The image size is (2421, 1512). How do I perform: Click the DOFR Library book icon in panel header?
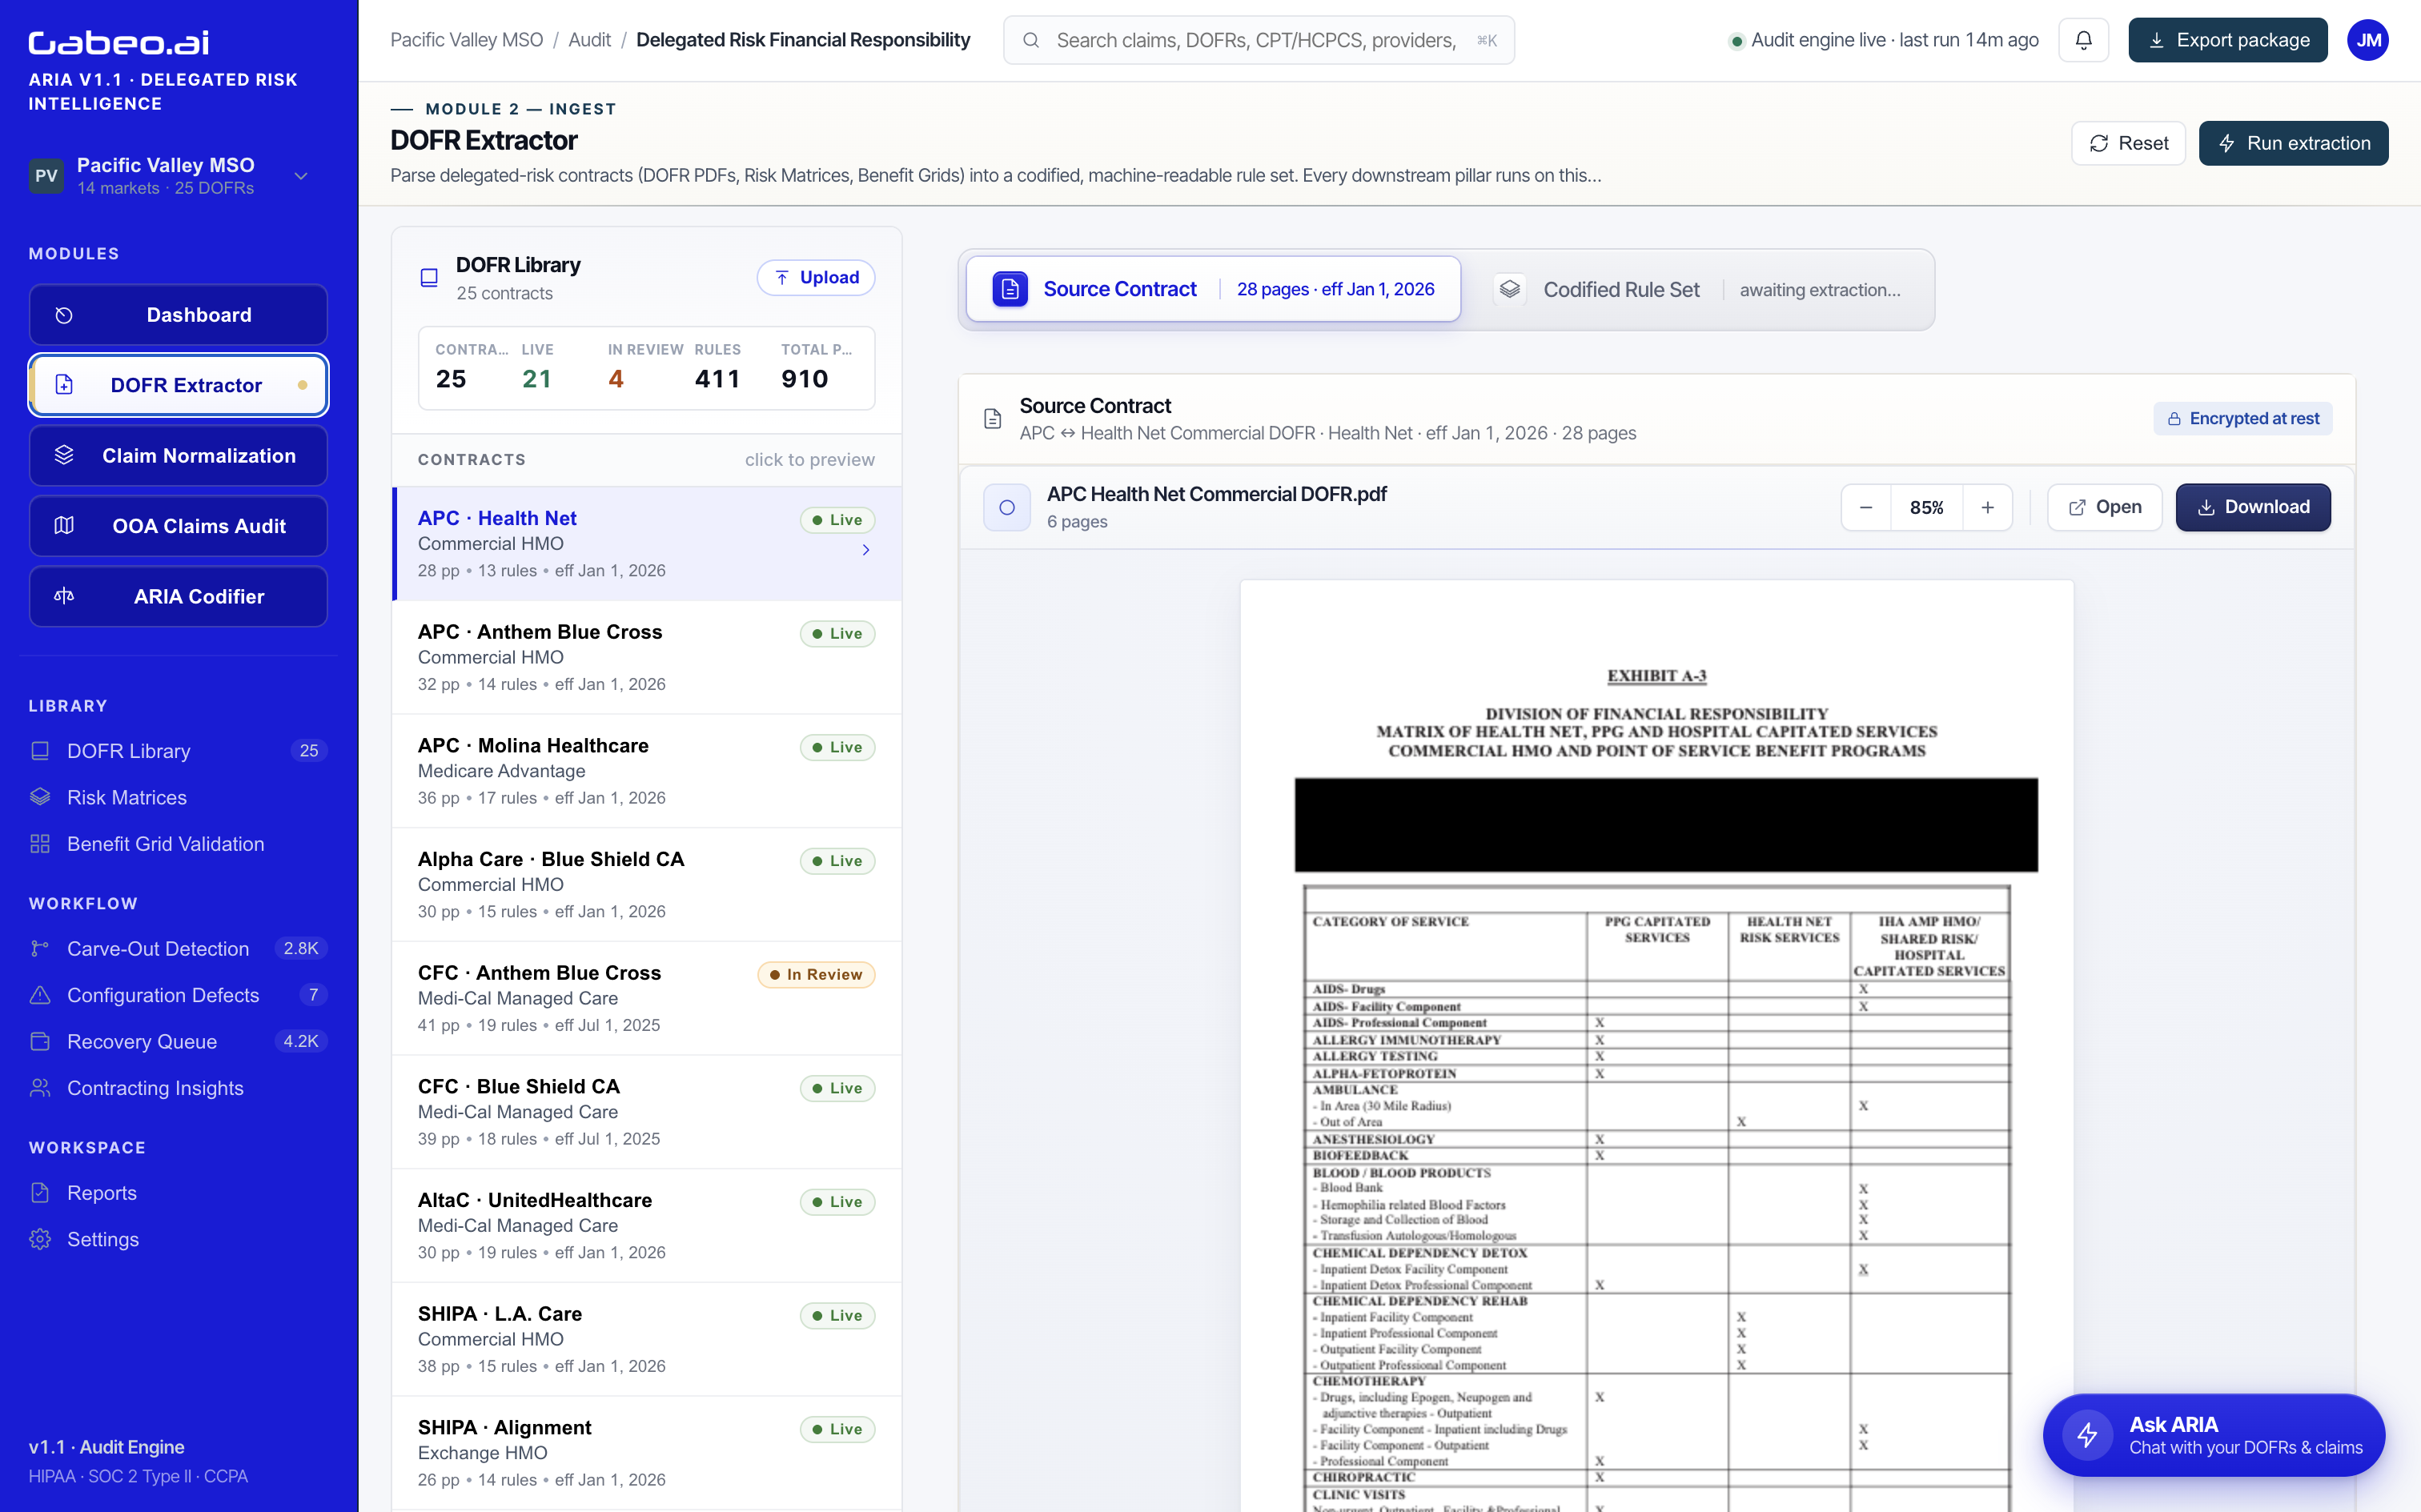coord(429,278)
